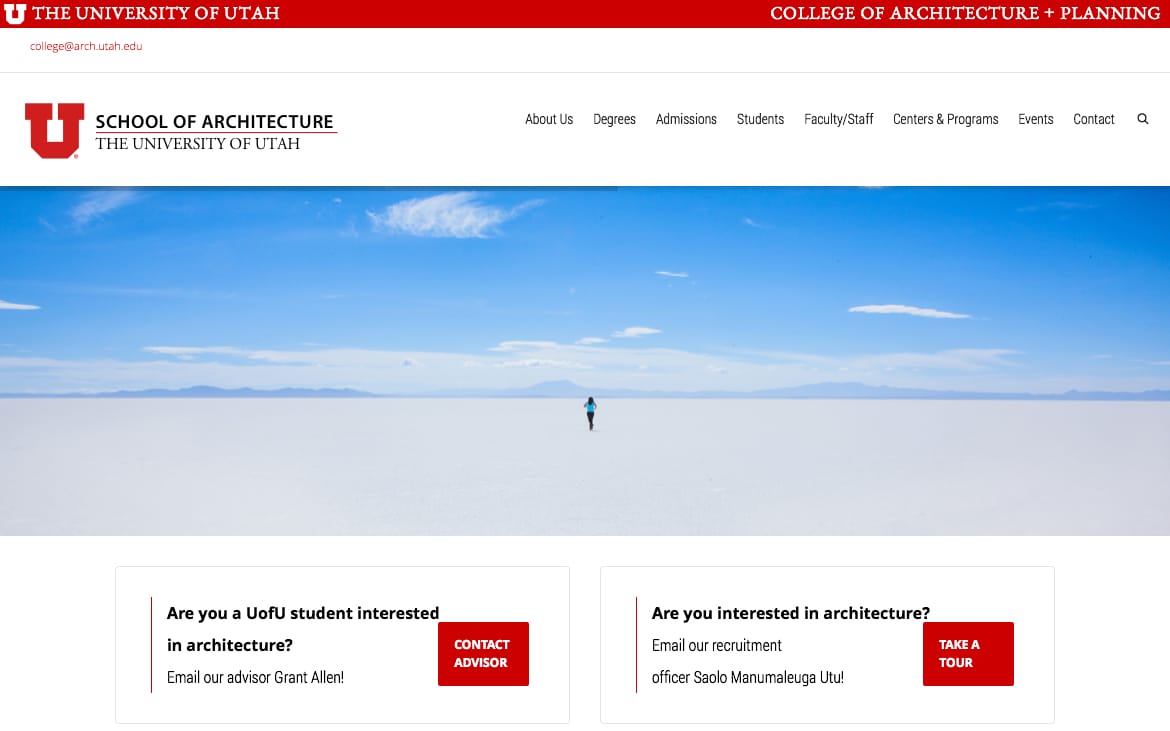The width and height of the screenshot is (1170, 731).
Task: Open the Centers & Programs menu
Action: [x=945, y=119]
